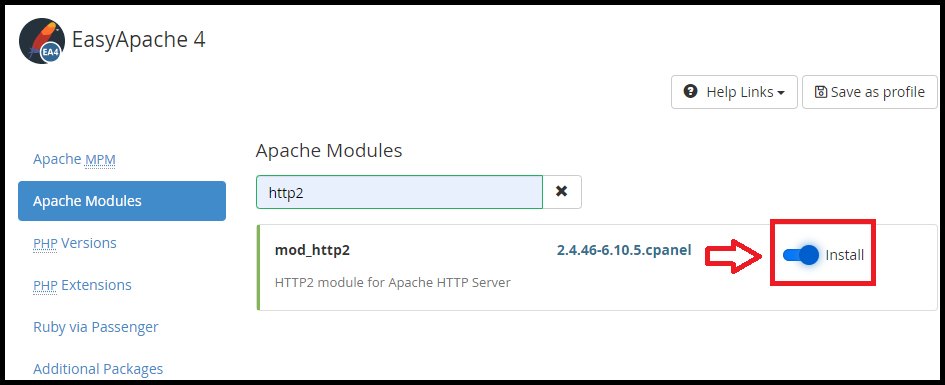
Task: Click the Apache Modules page heading
Action: [328, 150]
